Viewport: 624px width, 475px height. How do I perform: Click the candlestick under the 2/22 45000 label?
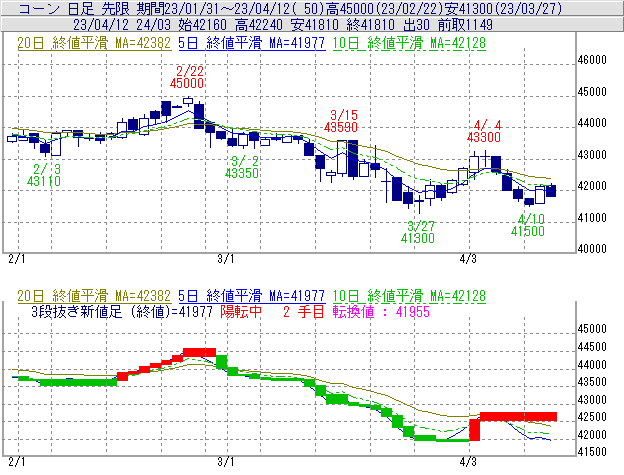188,101
